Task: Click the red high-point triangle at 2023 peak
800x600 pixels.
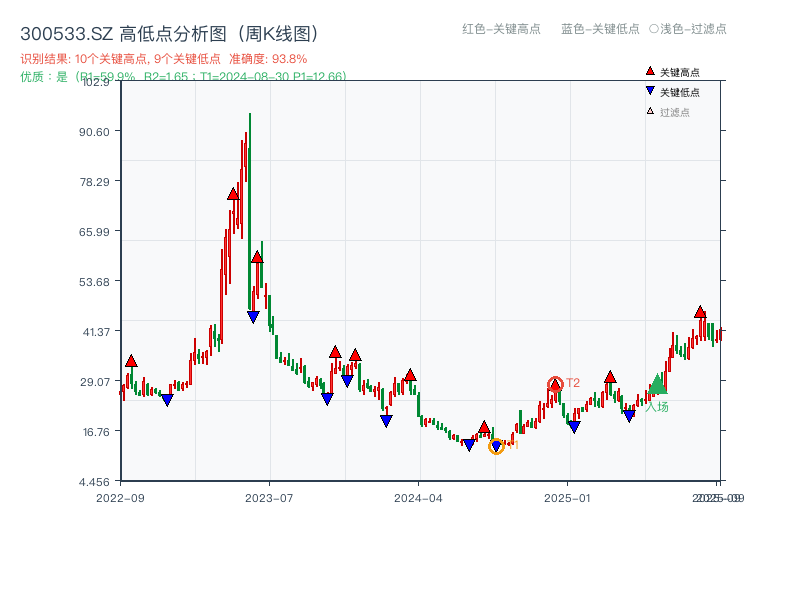Action: [x=234, y=194]
